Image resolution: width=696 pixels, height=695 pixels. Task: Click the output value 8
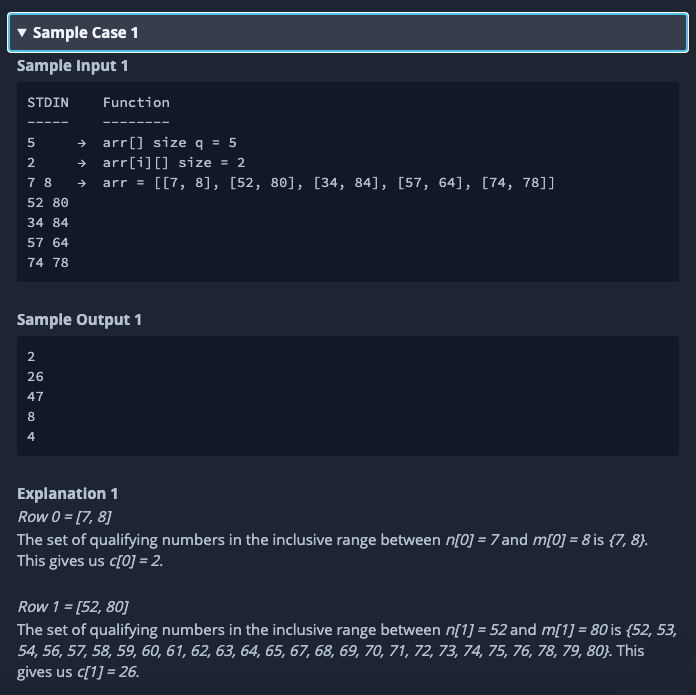[x=31, y=417]
